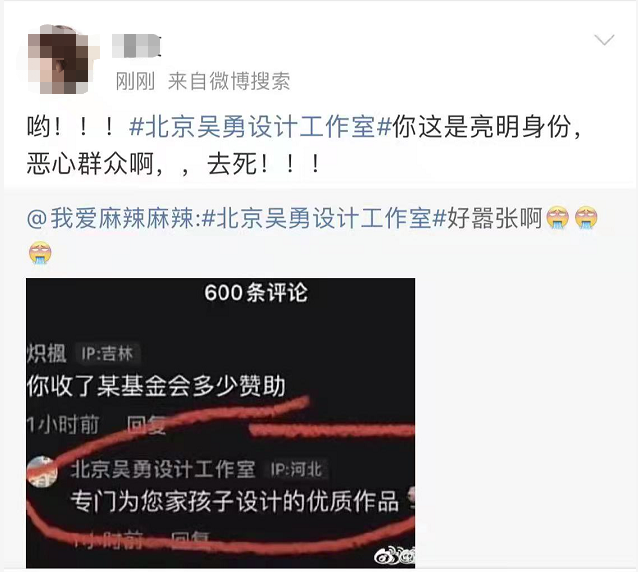Open the poster's pixelated profile avatar
Viewport: 638px width, 572px height.
(58, 59)
